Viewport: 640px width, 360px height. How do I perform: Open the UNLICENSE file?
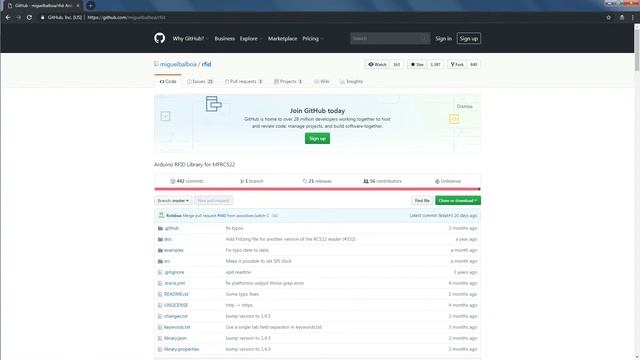[x=176, y=305]
